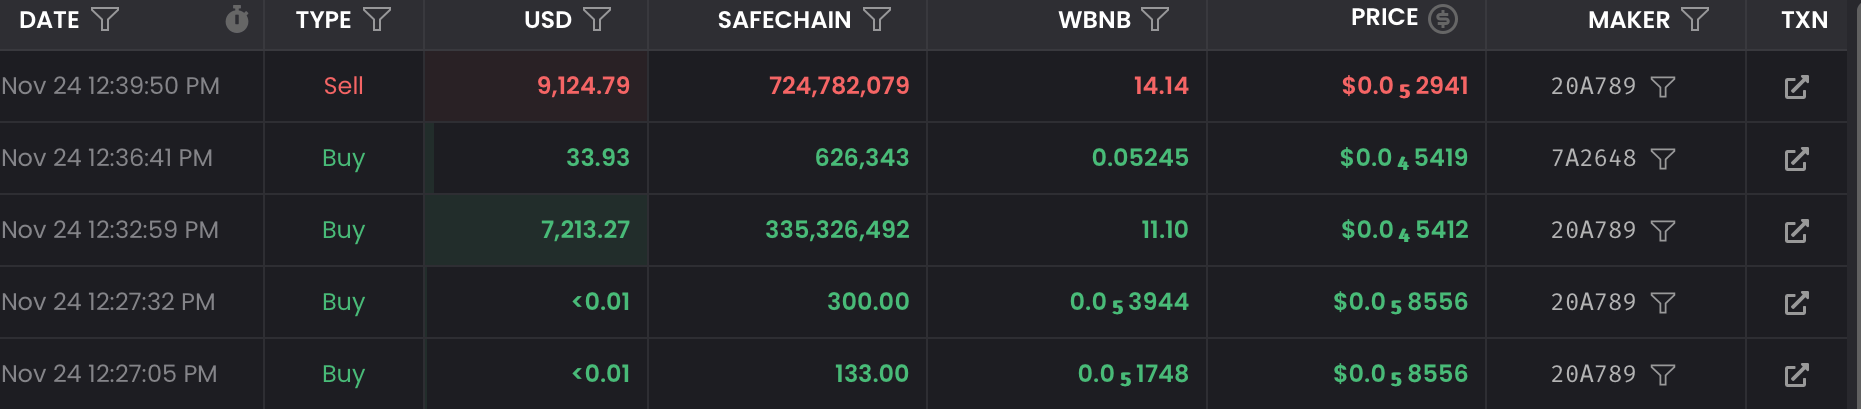The height and width of the screenshot is (409, 1861).
Task: Open transaction link for 12:32:59 PM buy
Action: pyautogui.click(x=1796, y=231)
